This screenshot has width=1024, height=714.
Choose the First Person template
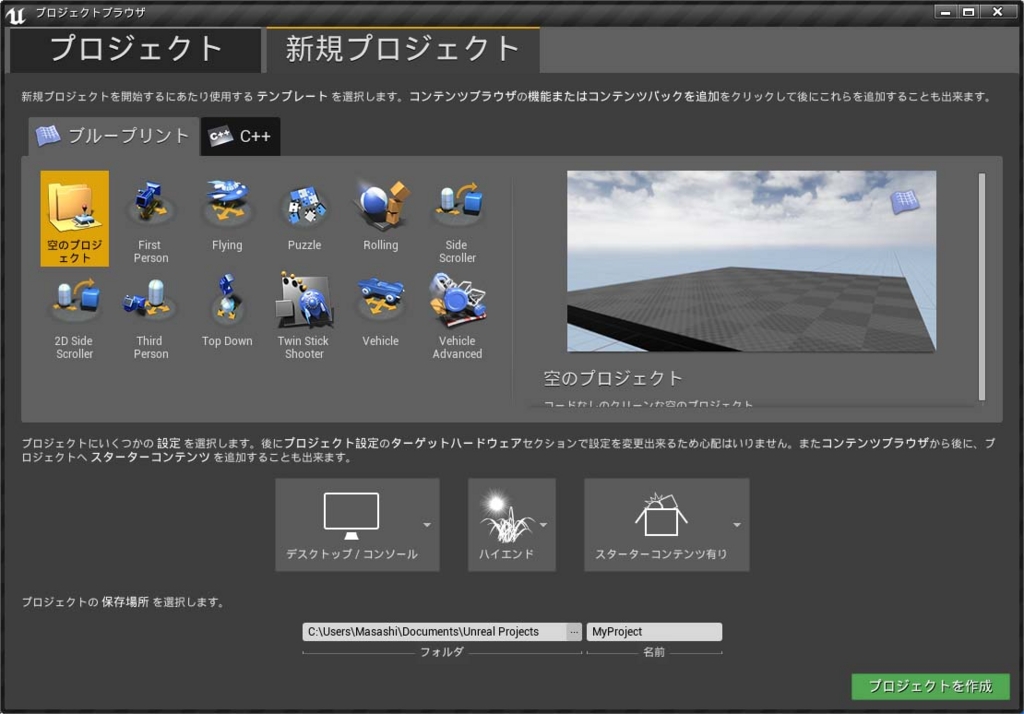coord(150,218)
